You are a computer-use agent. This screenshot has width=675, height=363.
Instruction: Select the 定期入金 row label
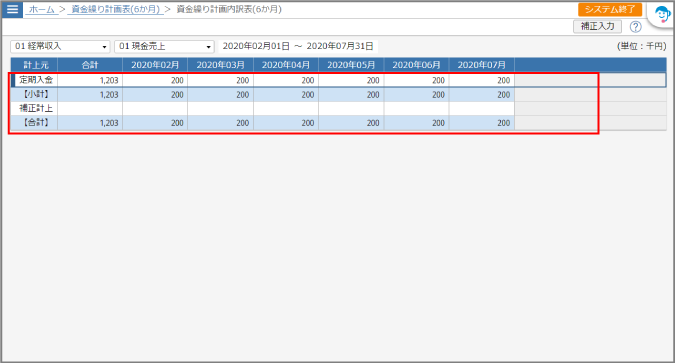coord(36,80)
